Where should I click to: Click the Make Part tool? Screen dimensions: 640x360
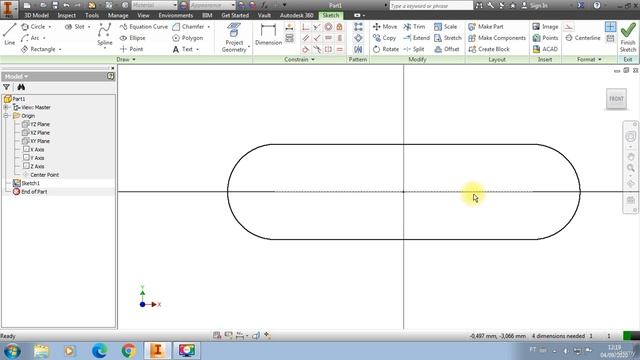[x=485, y=27]
